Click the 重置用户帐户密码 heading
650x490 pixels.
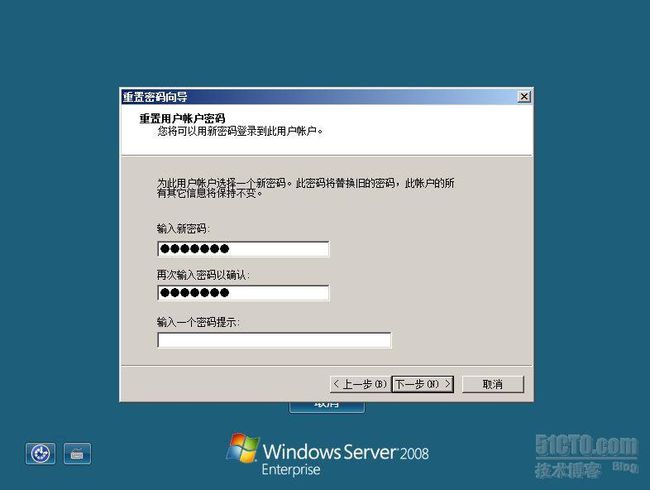click(182, 119)
